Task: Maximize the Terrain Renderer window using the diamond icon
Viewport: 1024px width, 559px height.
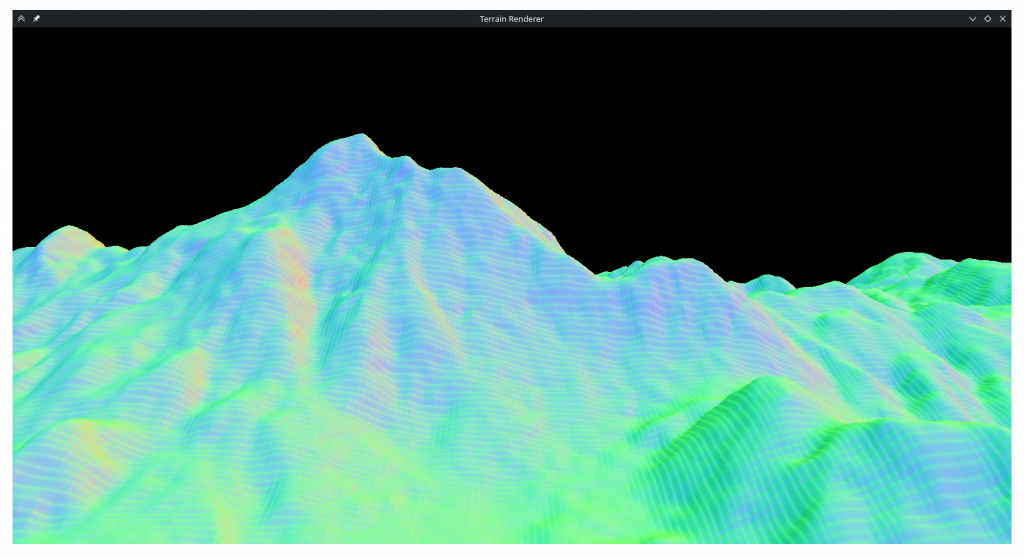Action: [987, 19]
